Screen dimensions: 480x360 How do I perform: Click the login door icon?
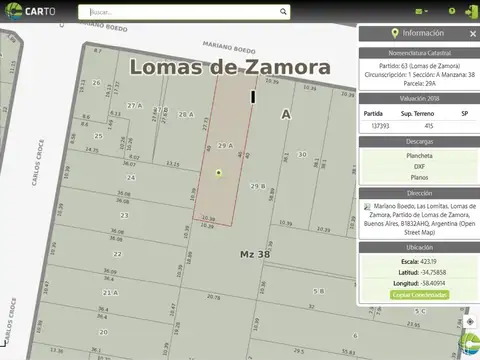click(472, 11)
